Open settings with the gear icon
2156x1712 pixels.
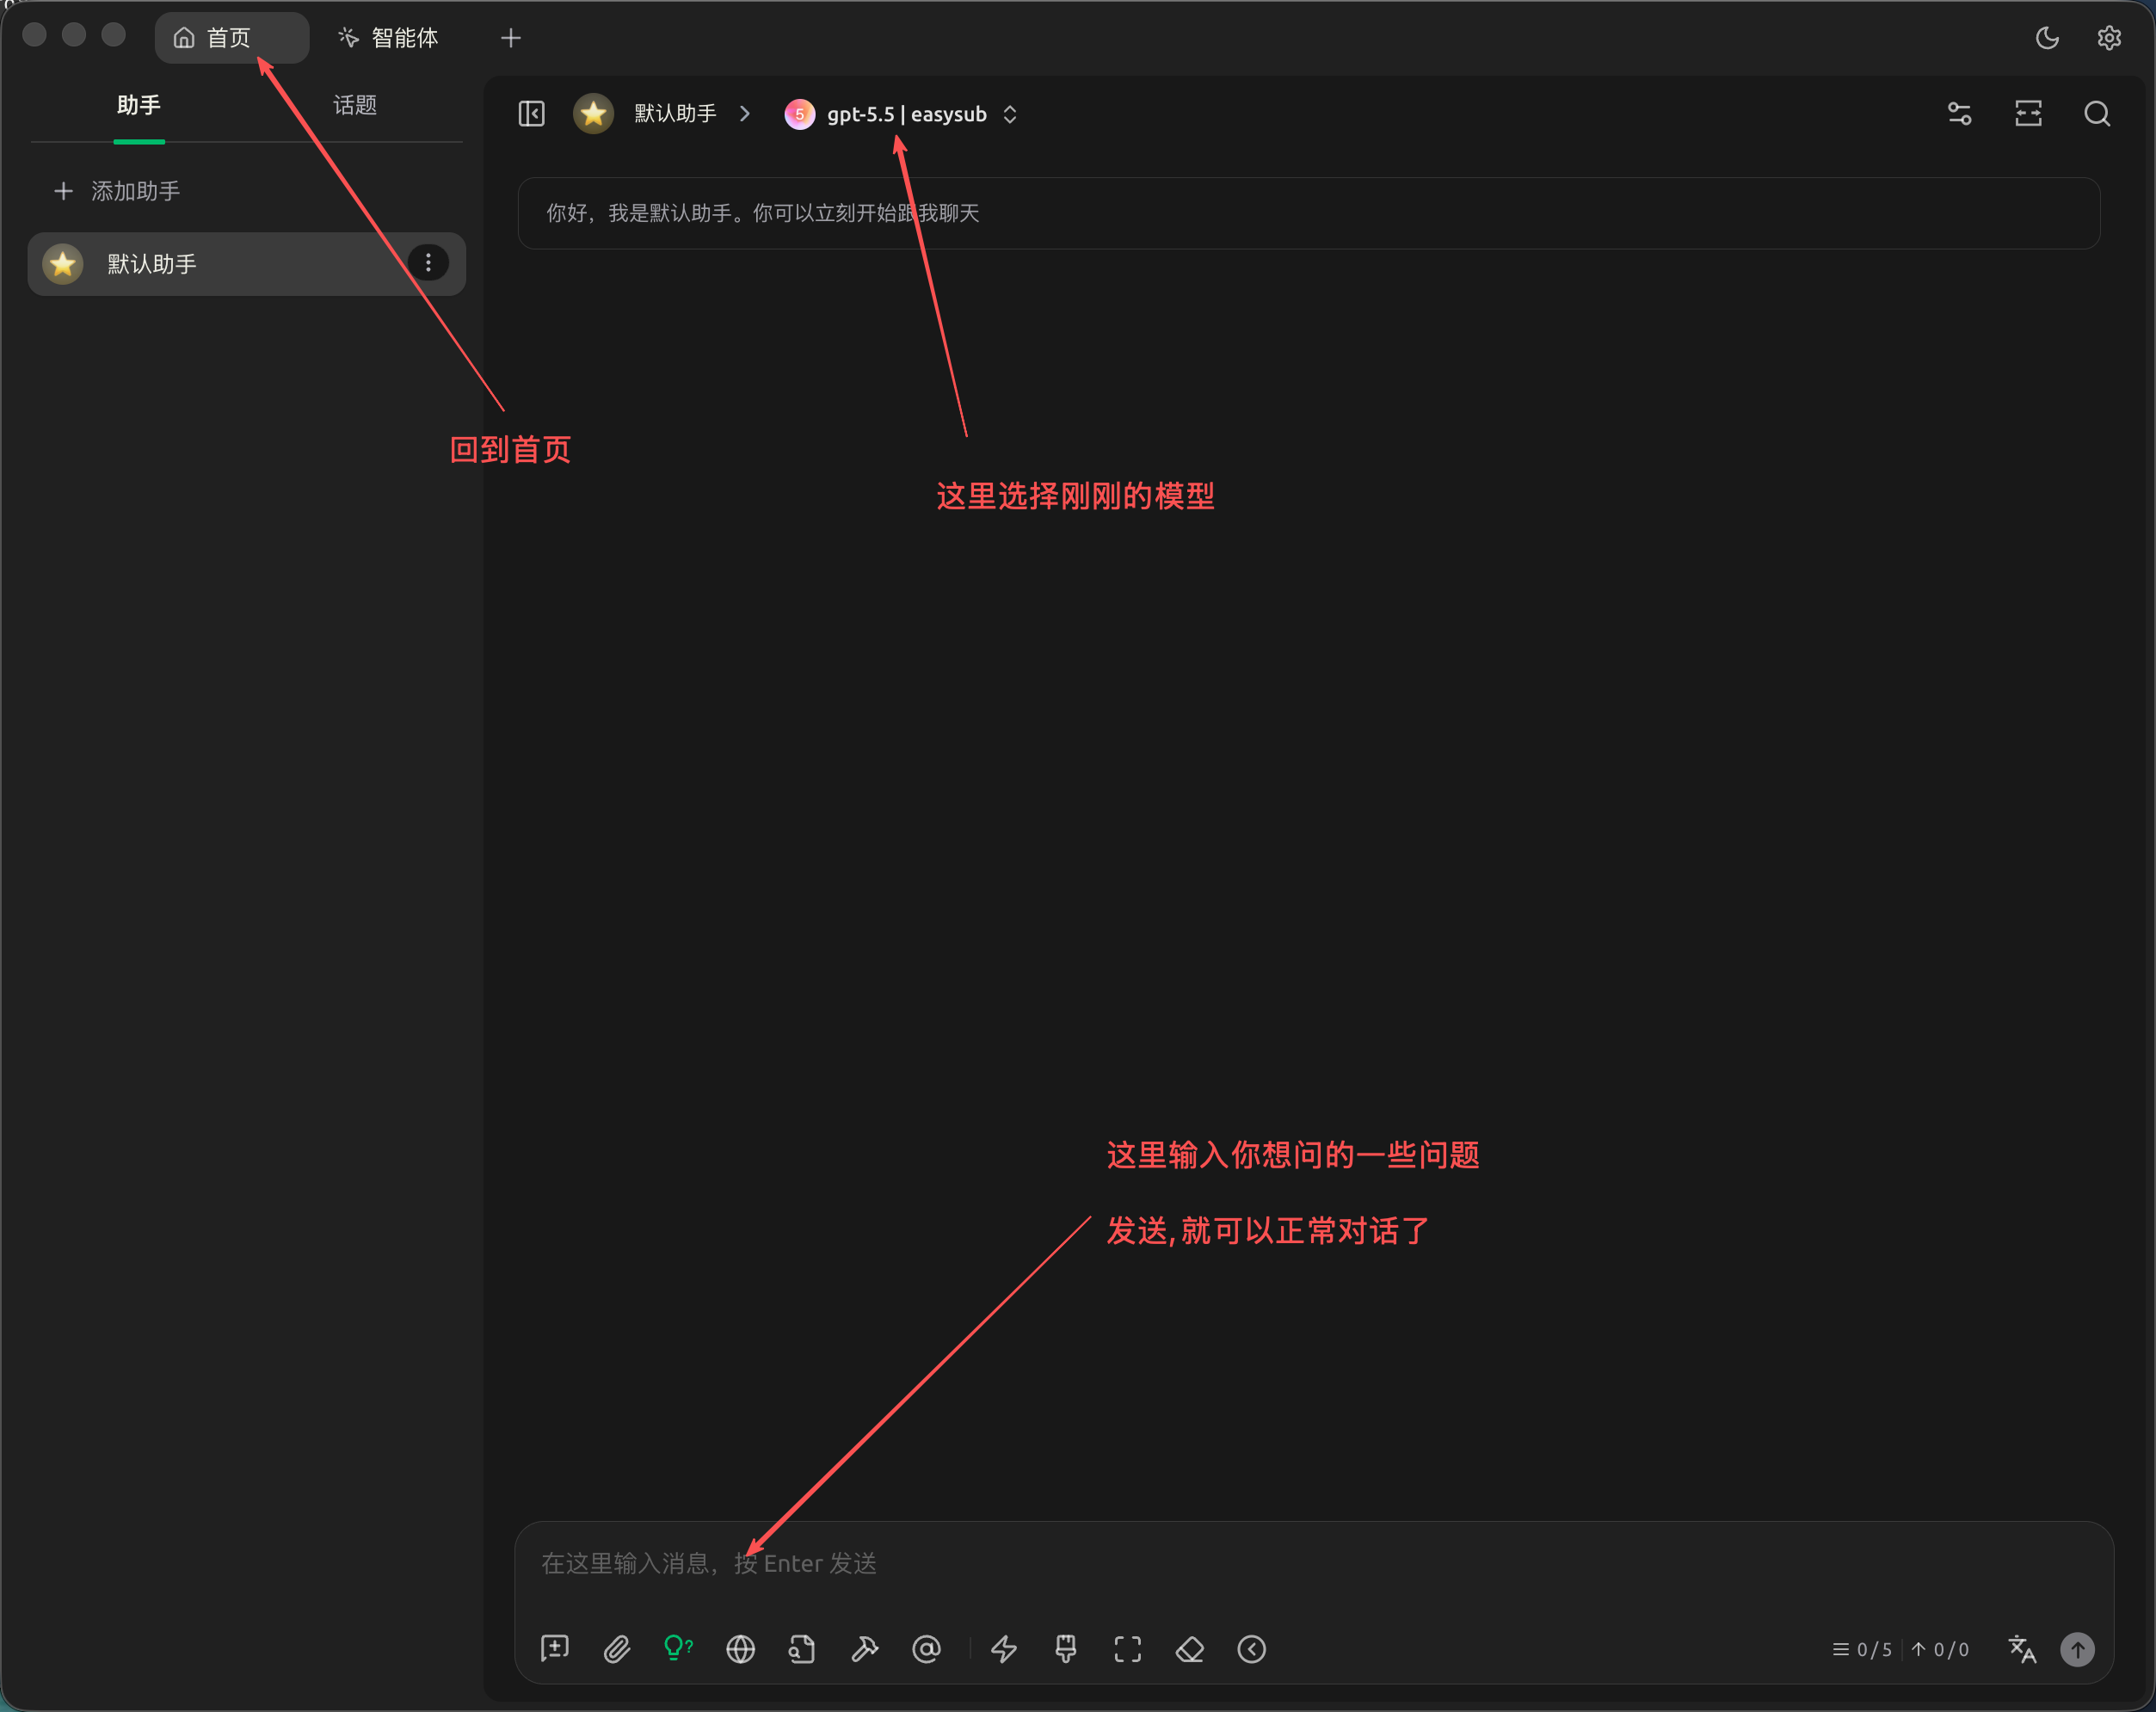2109,38
